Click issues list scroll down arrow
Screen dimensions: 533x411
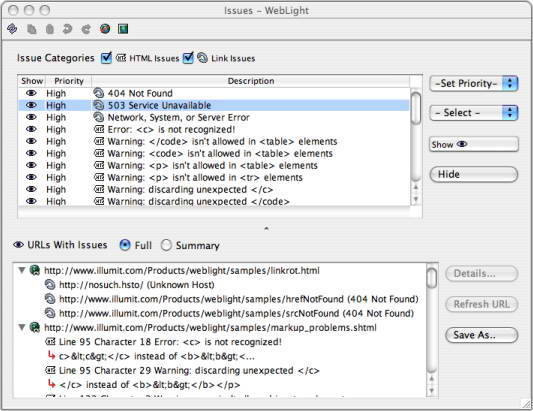point(415,200)
